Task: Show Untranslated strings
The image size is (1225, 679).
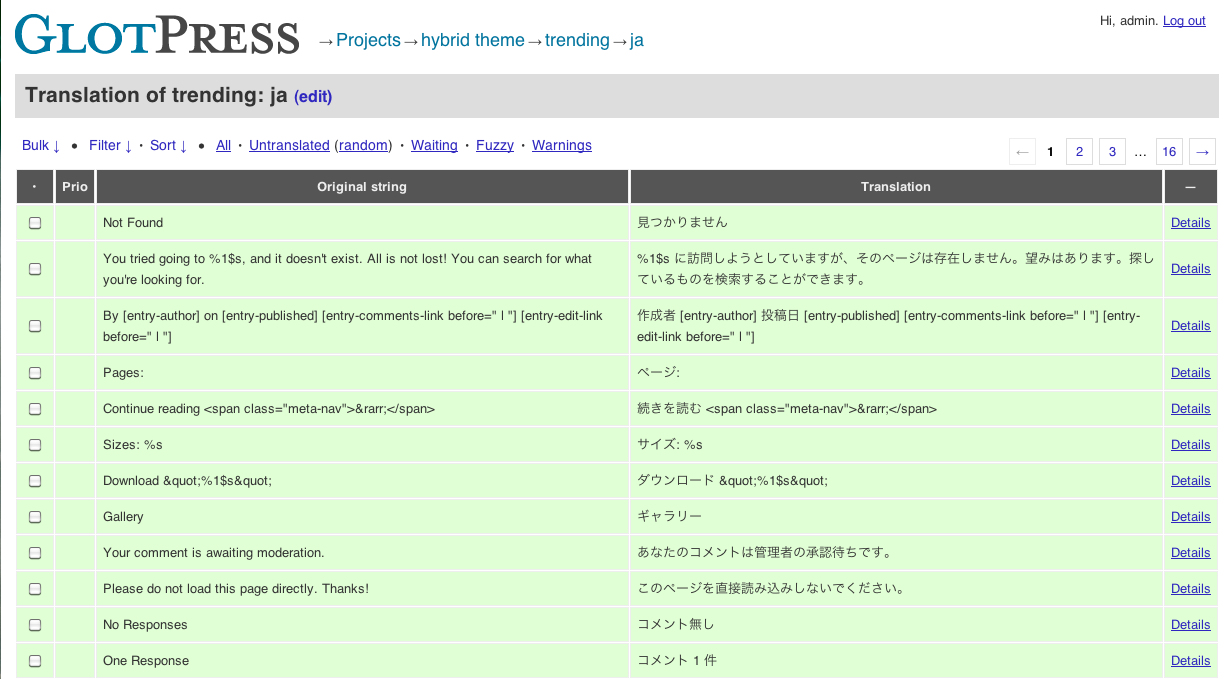Action: pyautogui.click(x=289, y=145)
